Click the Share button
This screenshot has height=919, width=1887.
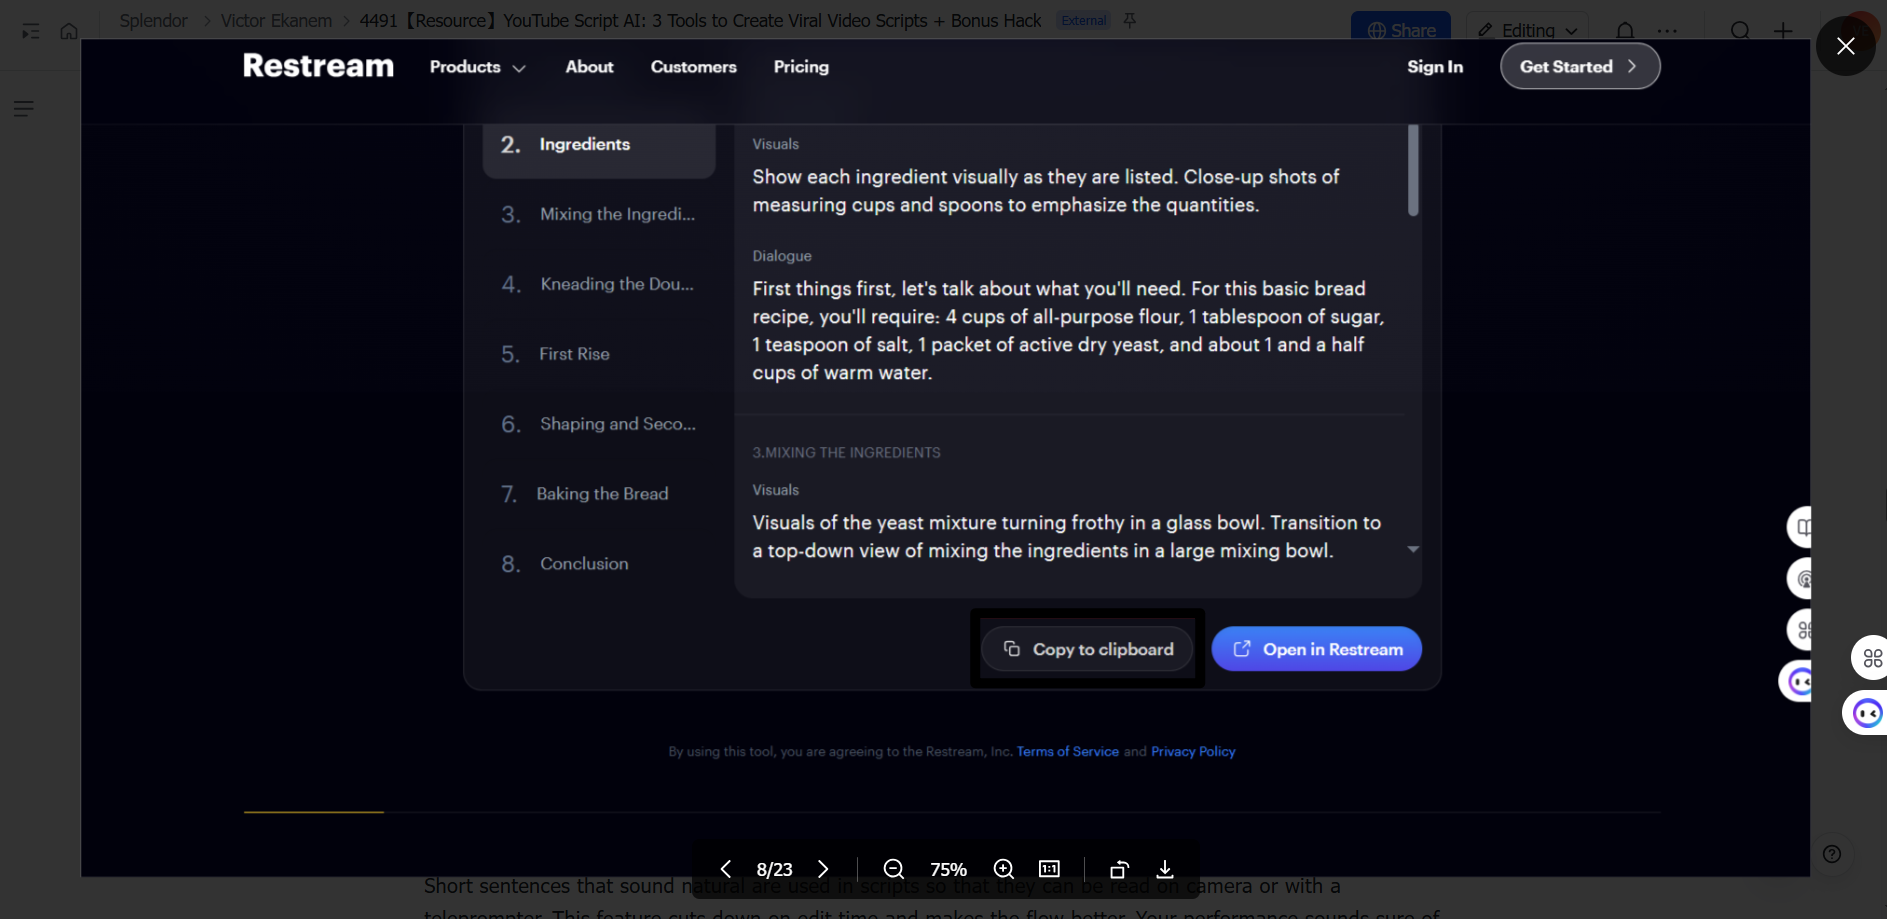[1401, 30]
